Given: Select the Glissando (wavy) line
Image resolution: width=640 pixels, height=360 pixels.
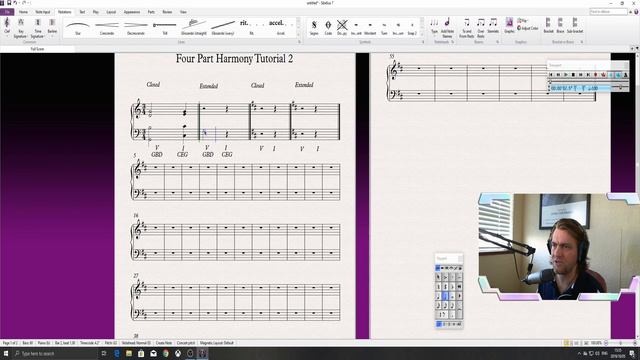Looking at the screenshot, I should pos(223,27).
